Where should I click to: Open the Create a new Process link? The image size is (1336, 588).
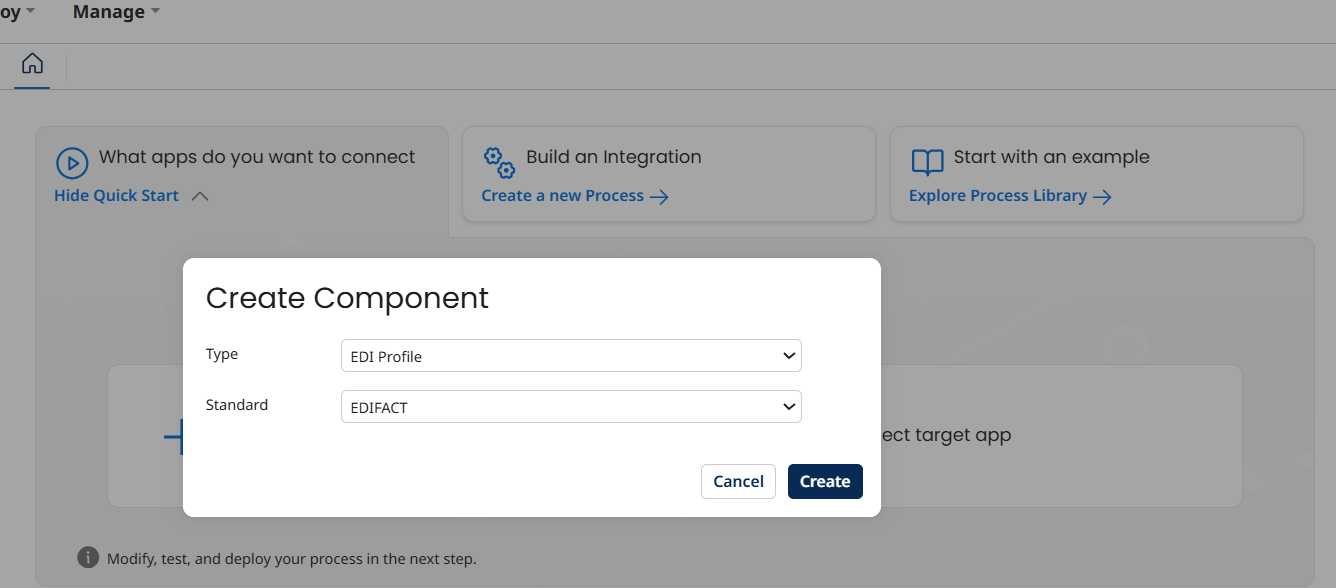564,195
